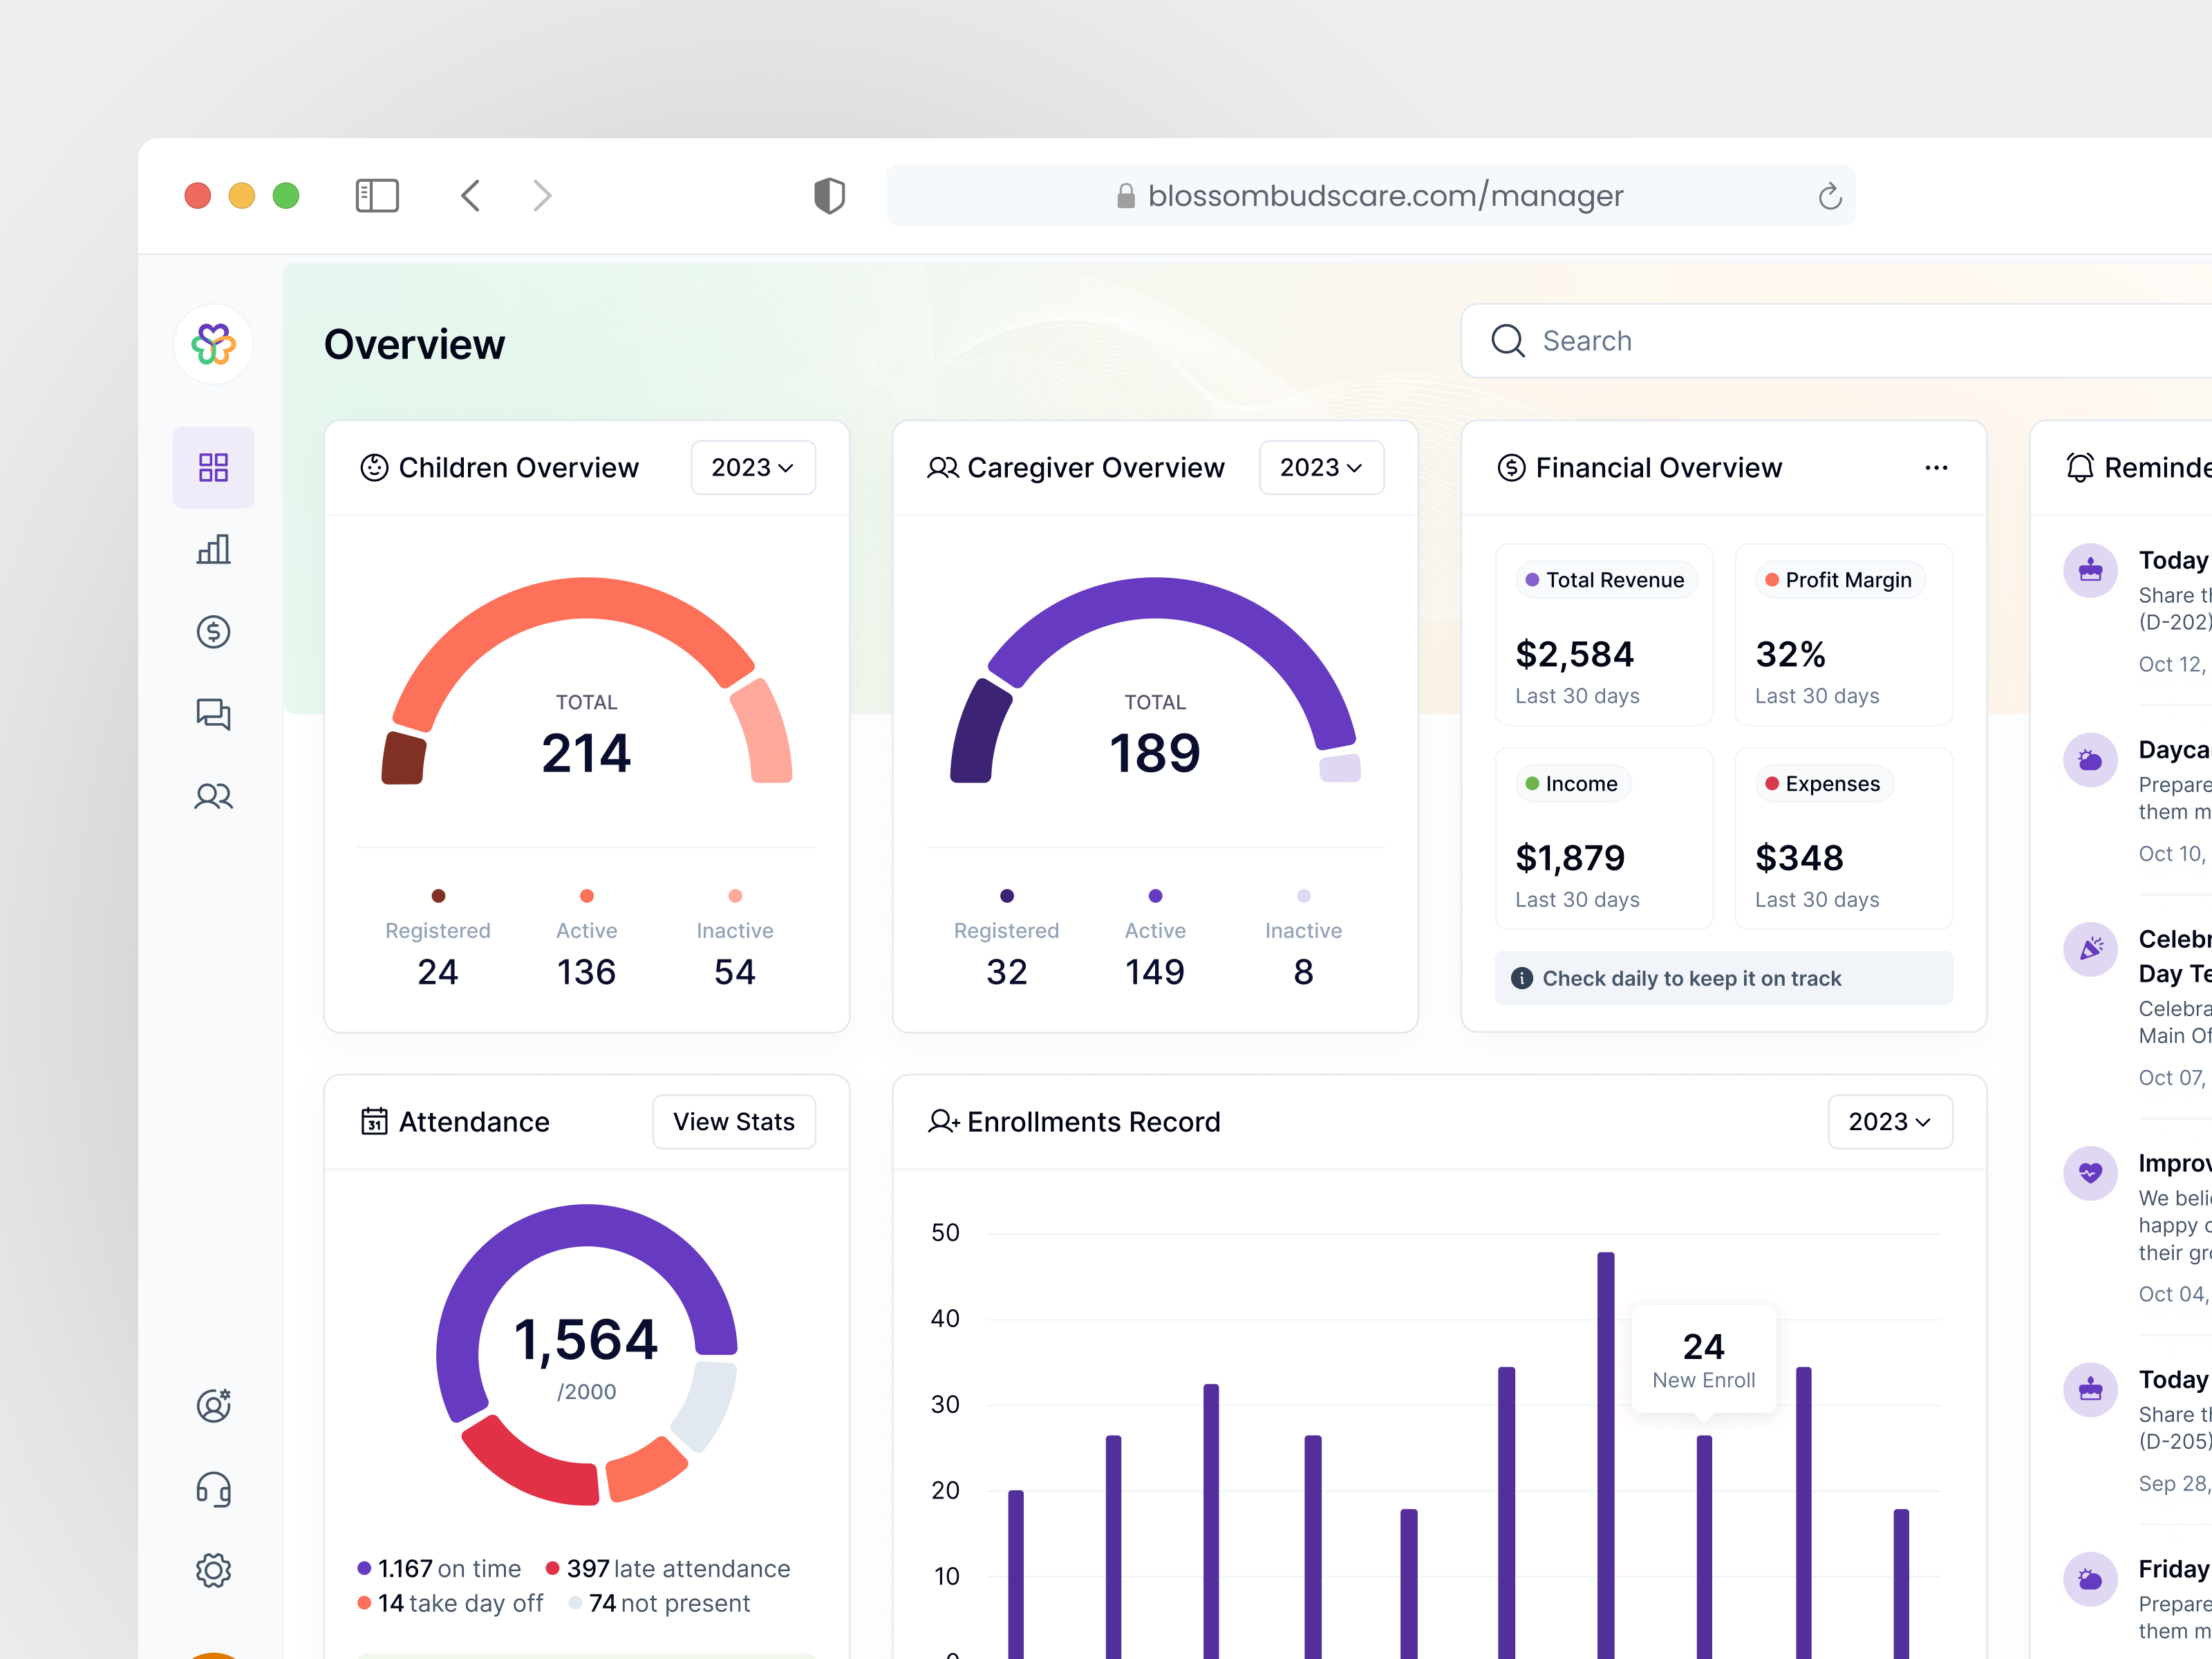Select the analytics bar chart icon
This screenshot has height=1659, width=2212.
pos(213,549)
